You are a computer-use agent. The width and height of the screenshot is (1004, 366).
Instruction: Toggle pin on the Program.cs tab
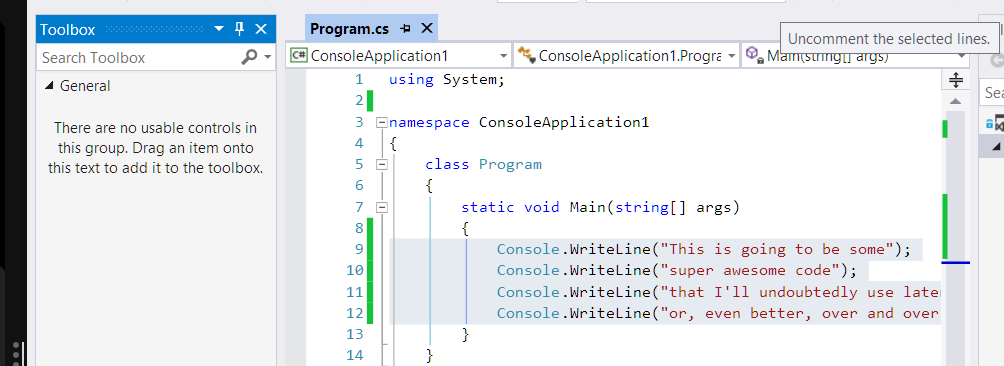click(x=405, y=29)
